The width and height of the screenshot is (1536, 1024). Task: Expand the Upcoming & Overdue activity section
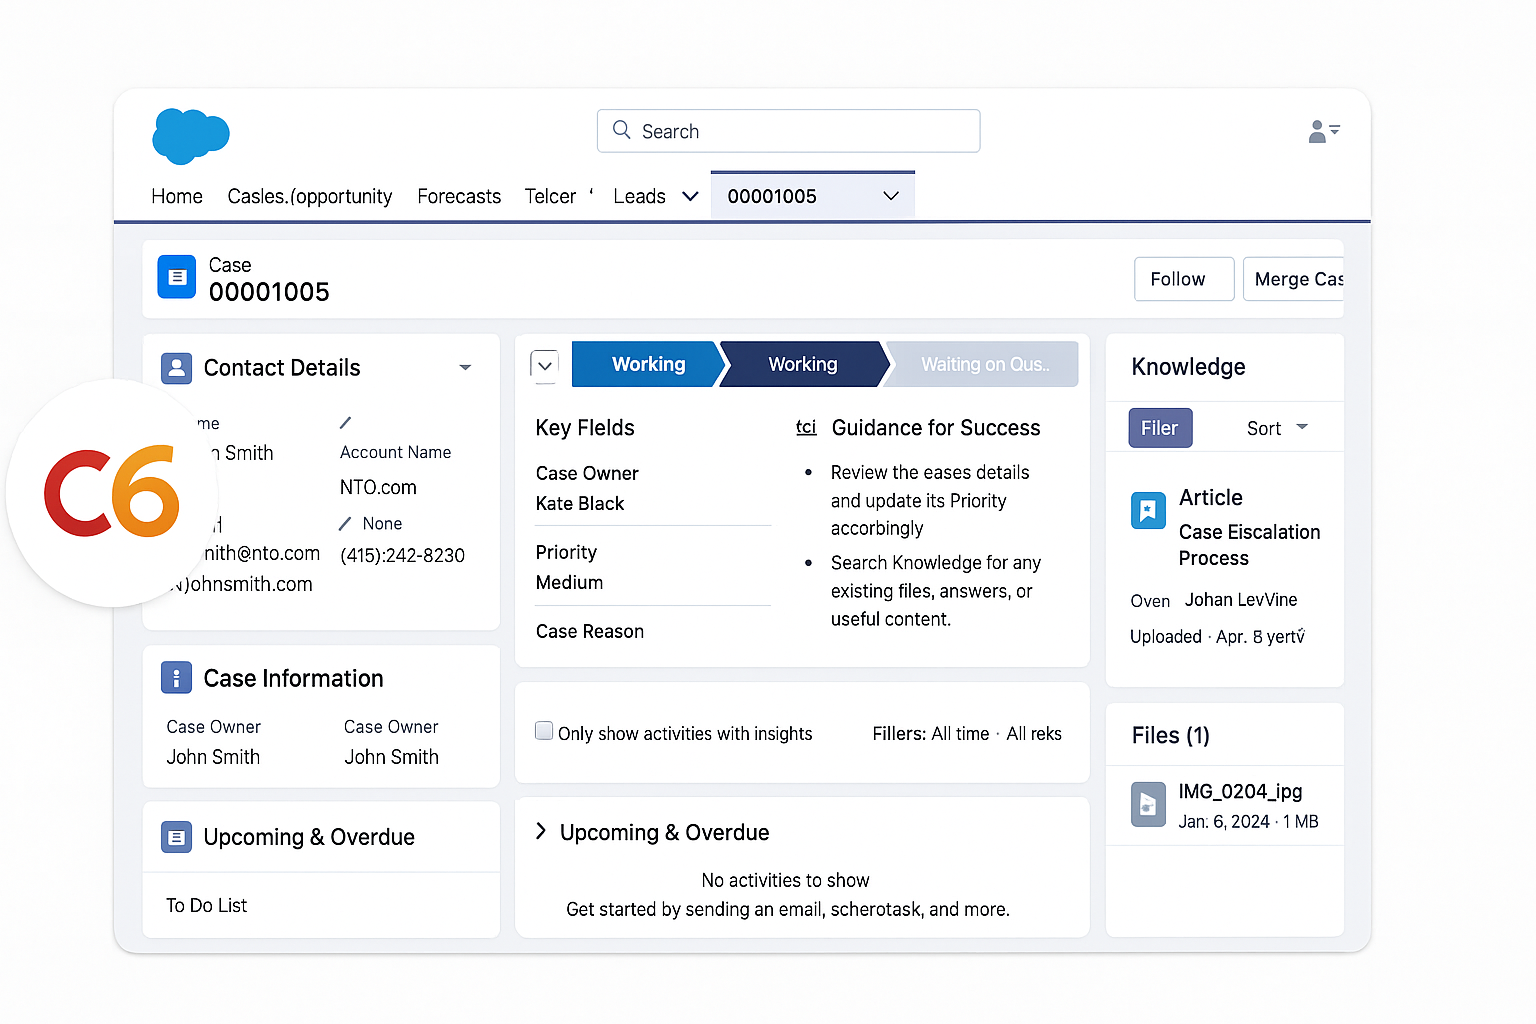click(x=541, y=832)
